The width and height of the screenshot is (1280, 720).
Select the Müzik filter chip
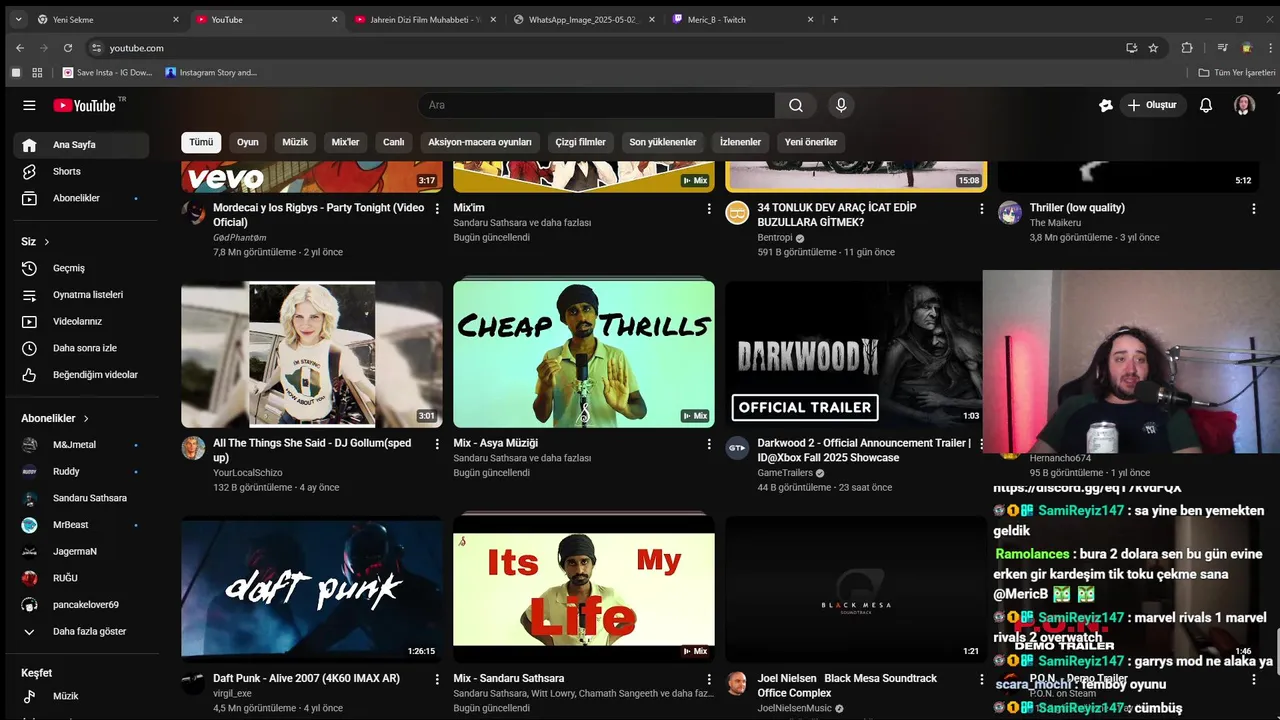click(295, 142)
